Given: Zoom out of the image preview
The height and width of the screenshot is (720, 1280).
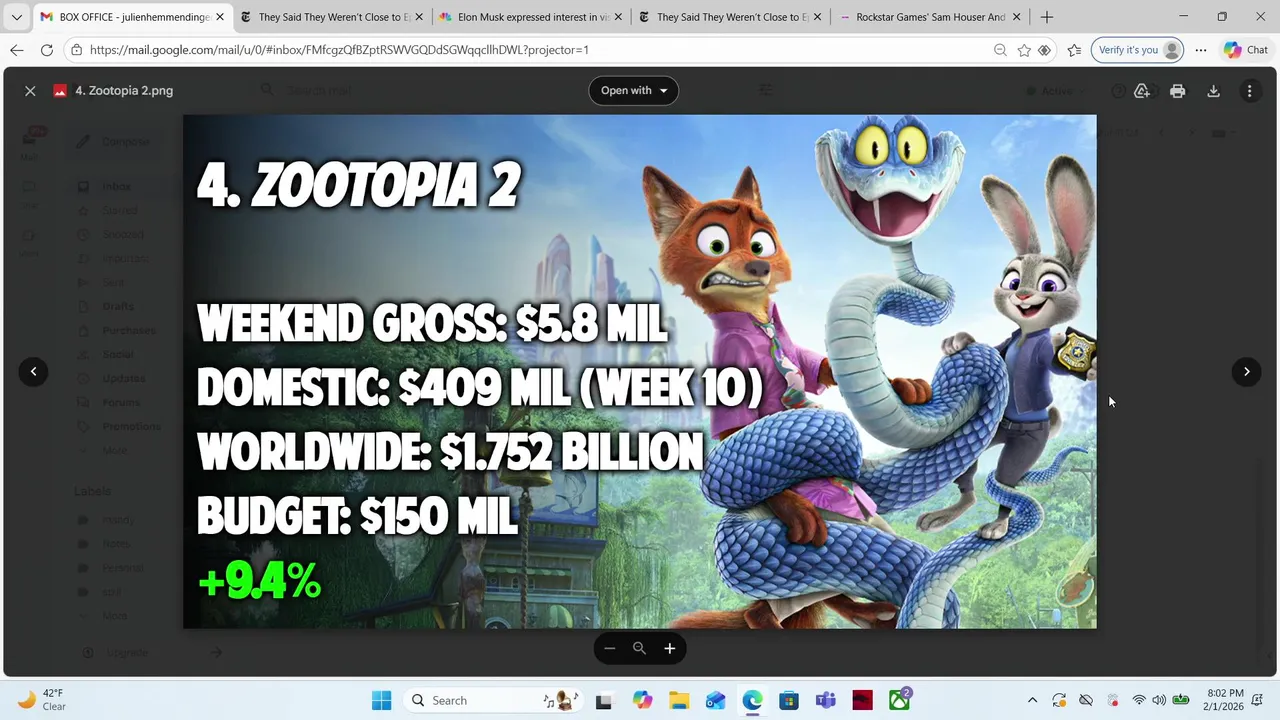Looking at the screenshot, I should [x=609, y=648].
